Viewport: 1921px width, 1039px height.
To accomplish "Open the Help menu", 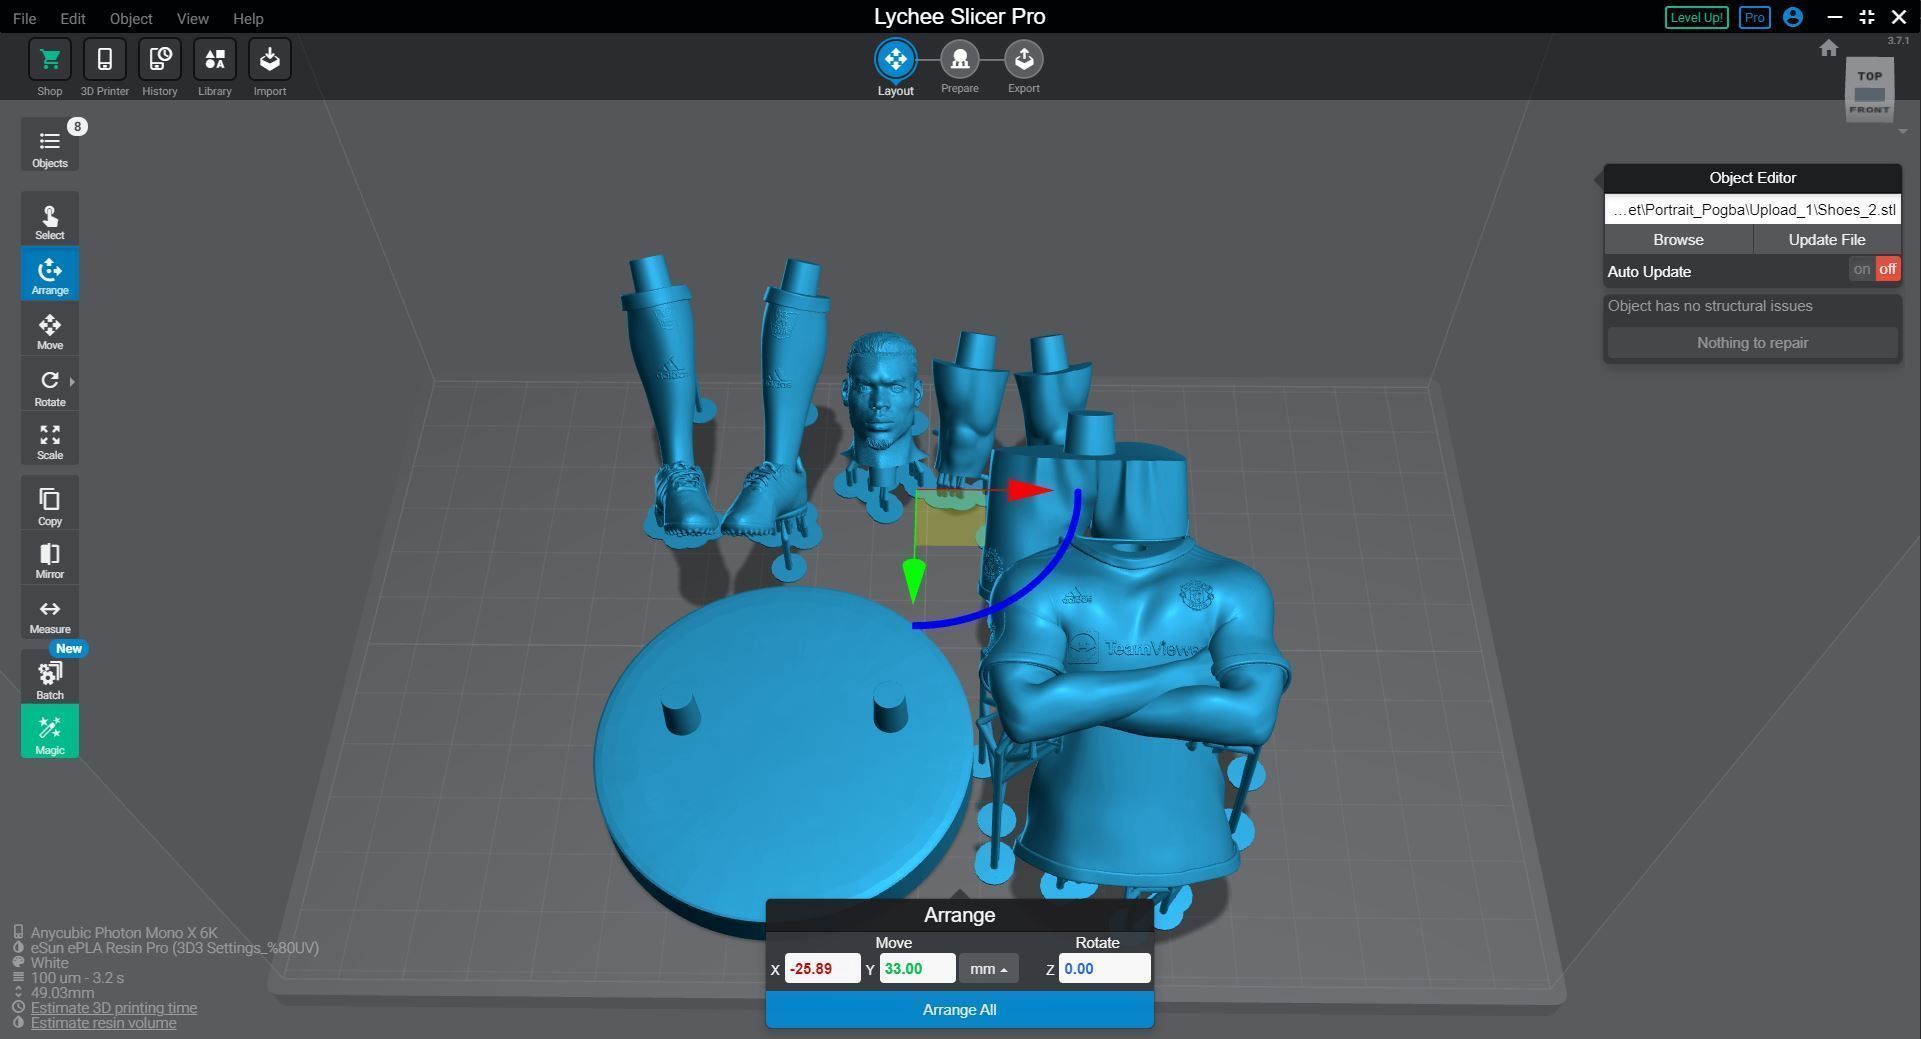I will pos(248,18).
